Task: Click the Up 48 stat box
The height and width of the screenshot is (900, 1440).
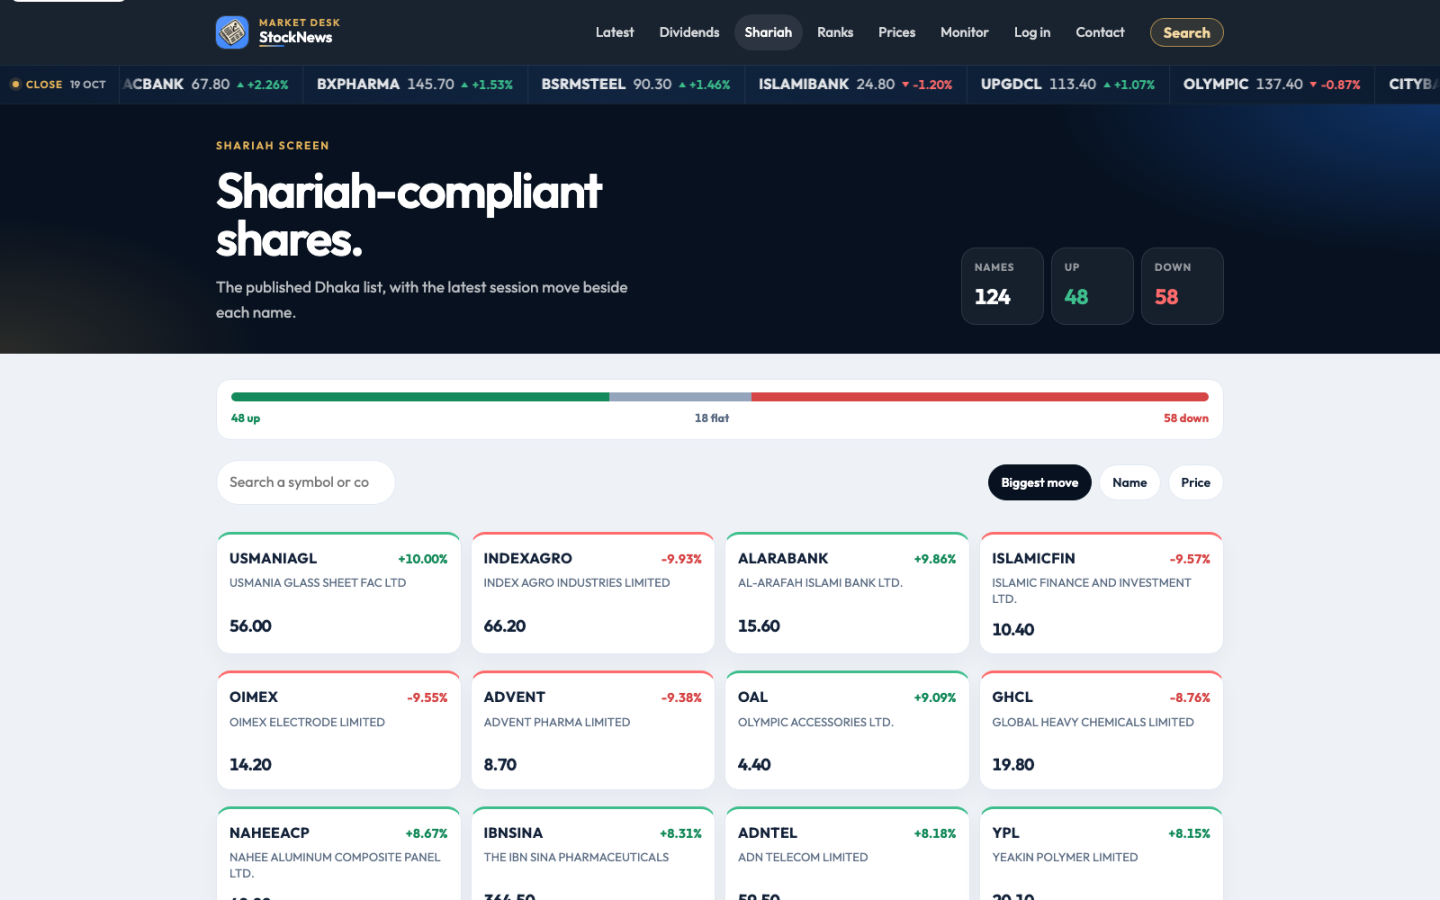Action: coord(1092,286)
